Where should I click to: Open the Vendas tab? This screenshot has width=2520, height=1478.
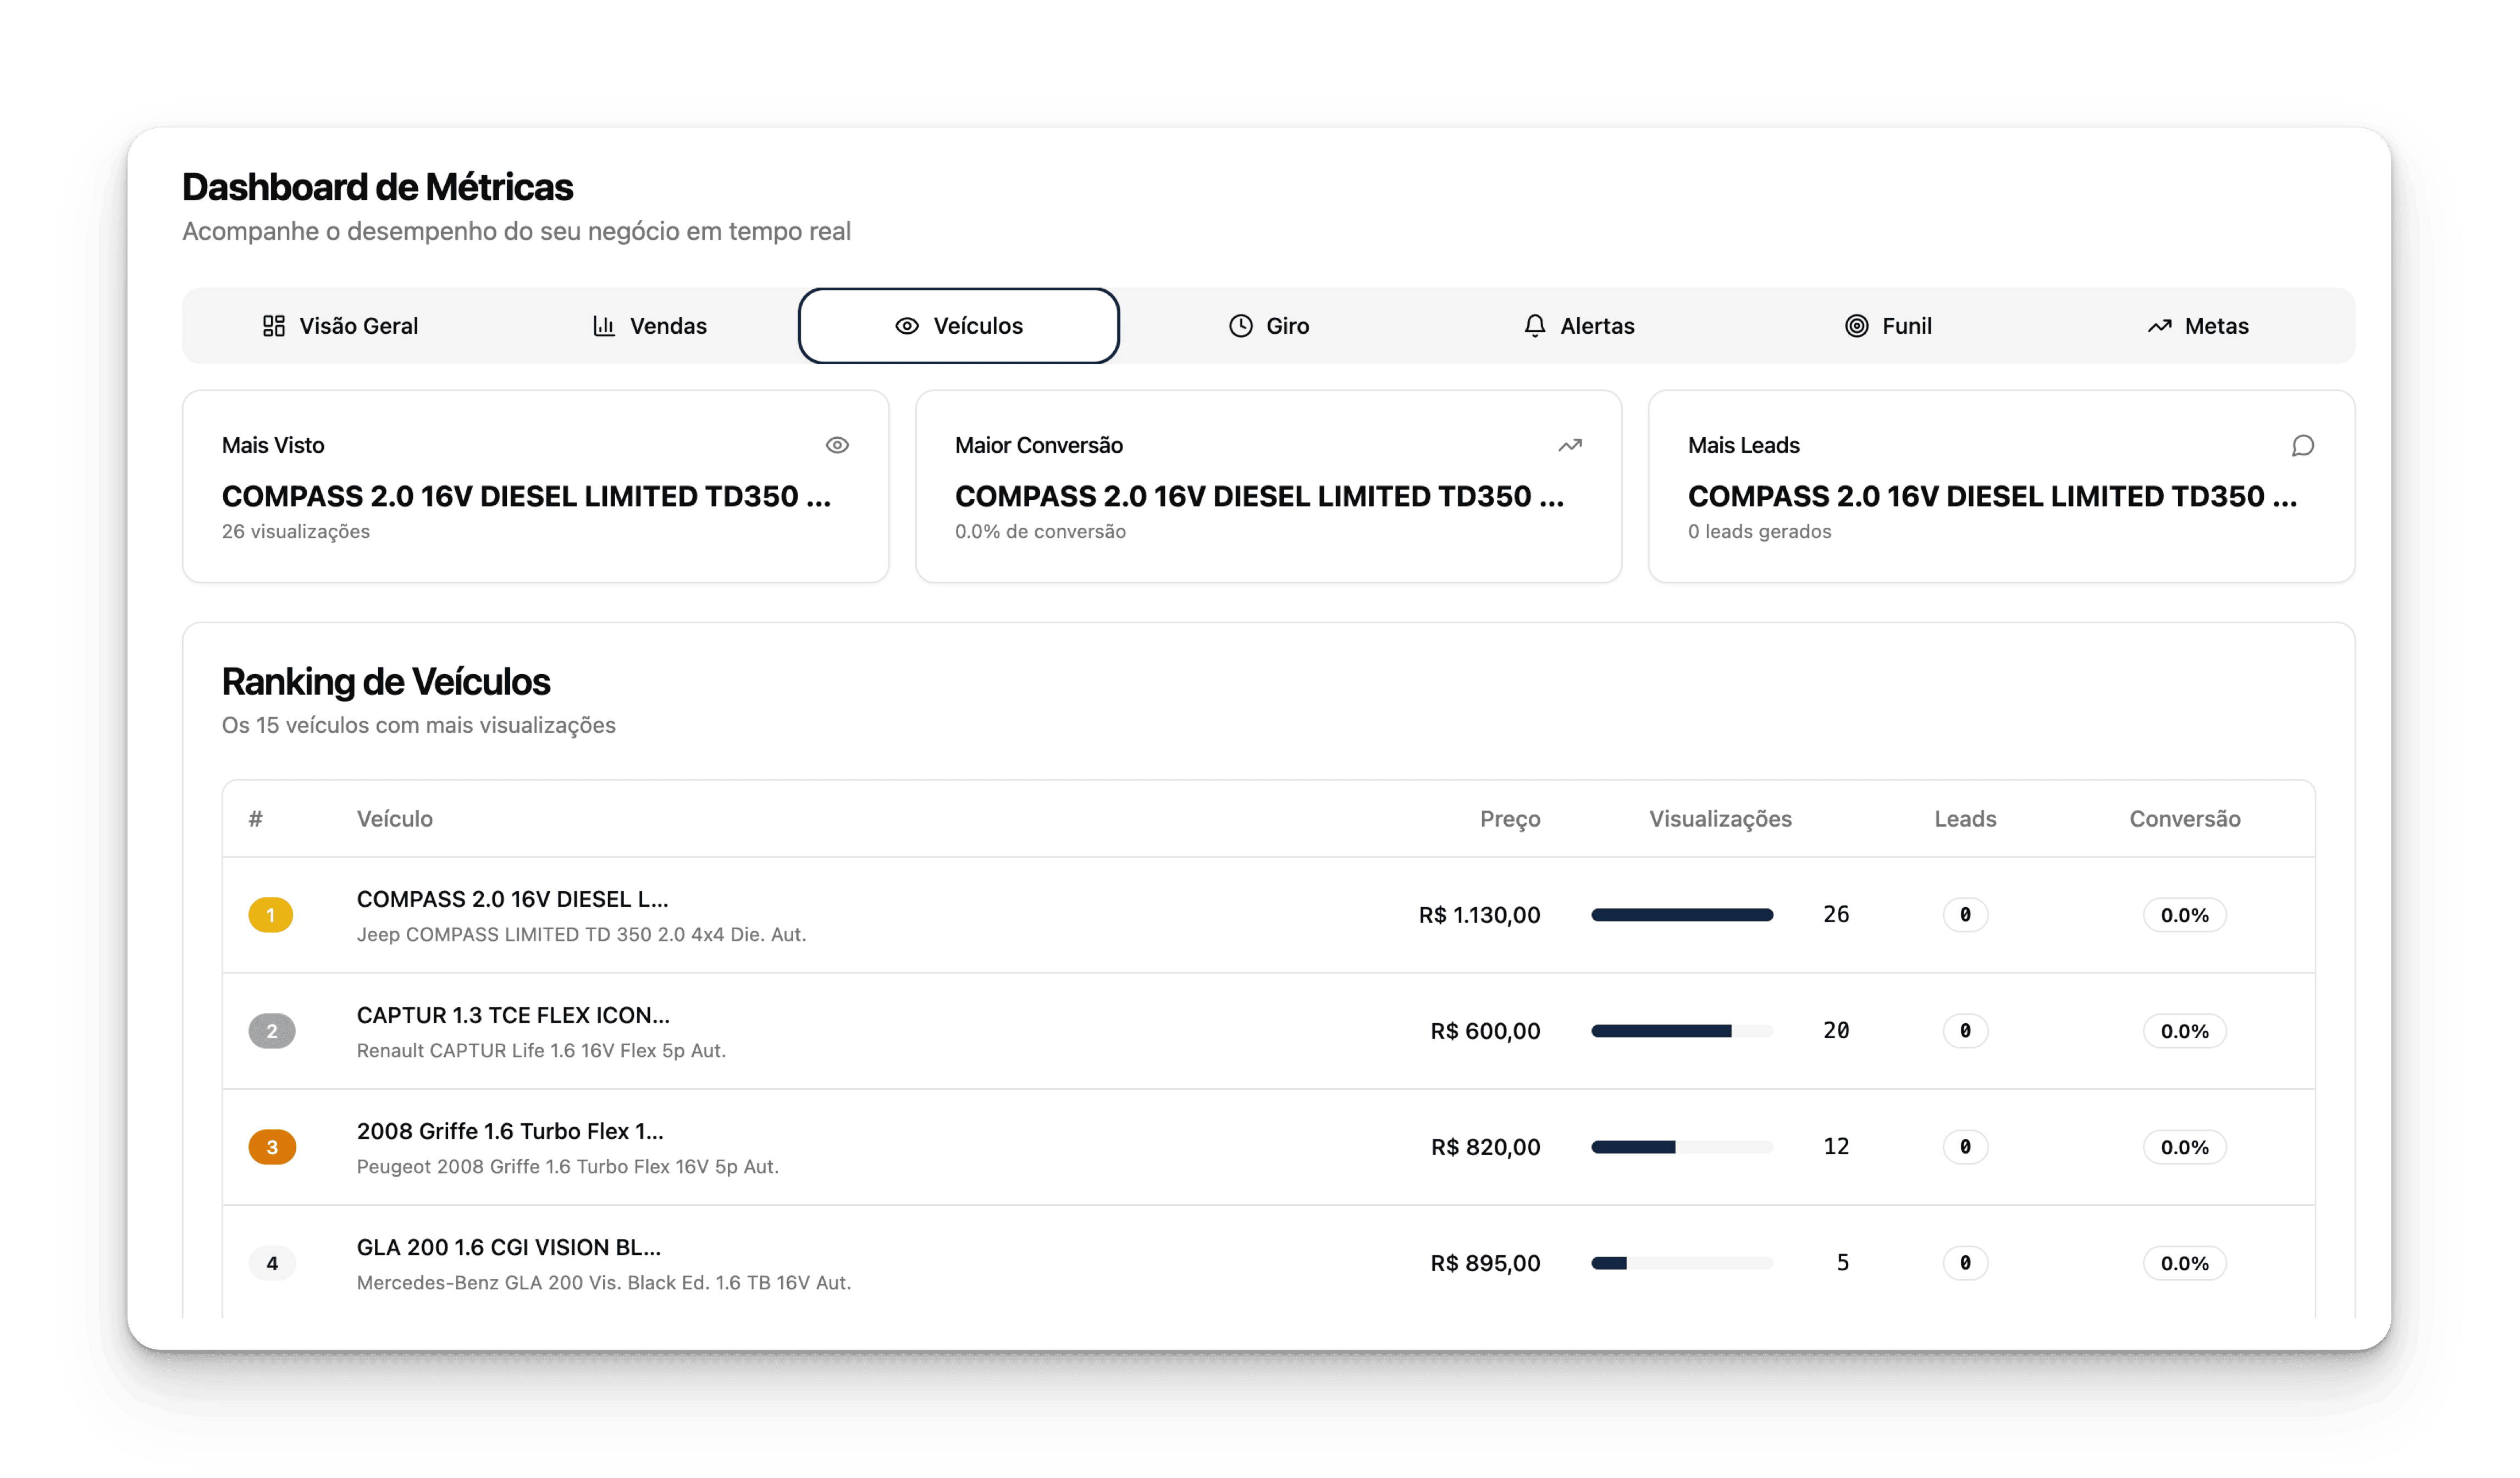point(649,326)
